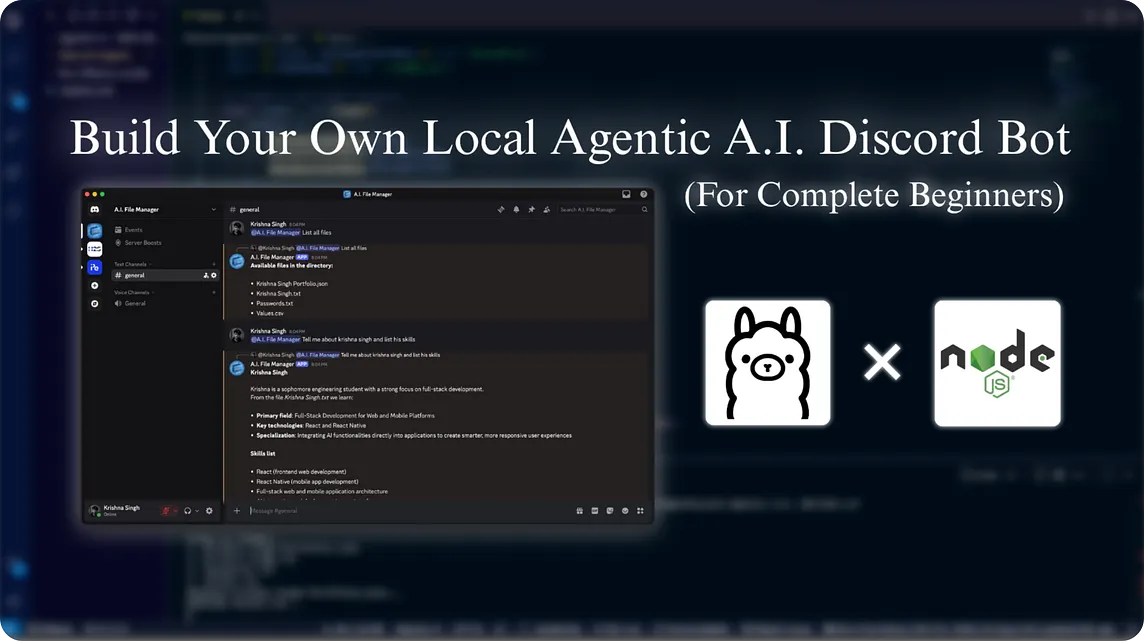Click @A.I. File Manager mention in 'Tell me about' message
Screen dimensions: 1144x641
coord(276,339)
